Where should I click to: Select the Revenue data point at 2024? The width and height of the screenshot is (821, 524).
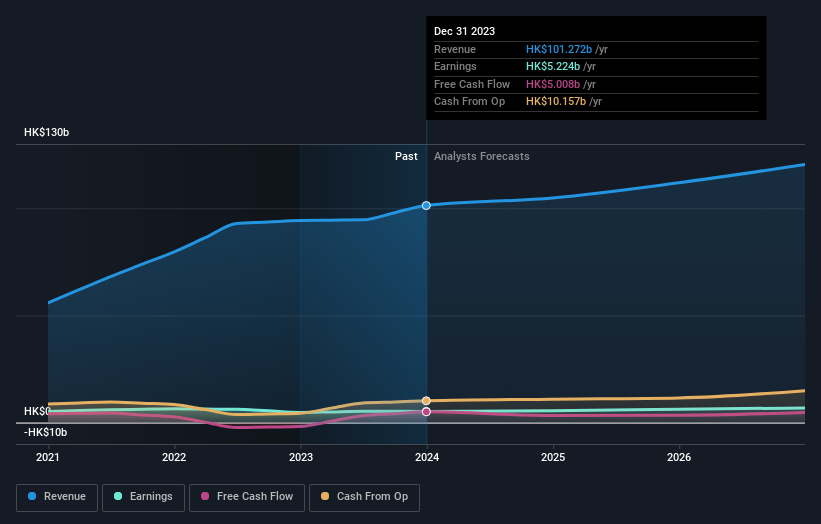click(x=426, y=206)
